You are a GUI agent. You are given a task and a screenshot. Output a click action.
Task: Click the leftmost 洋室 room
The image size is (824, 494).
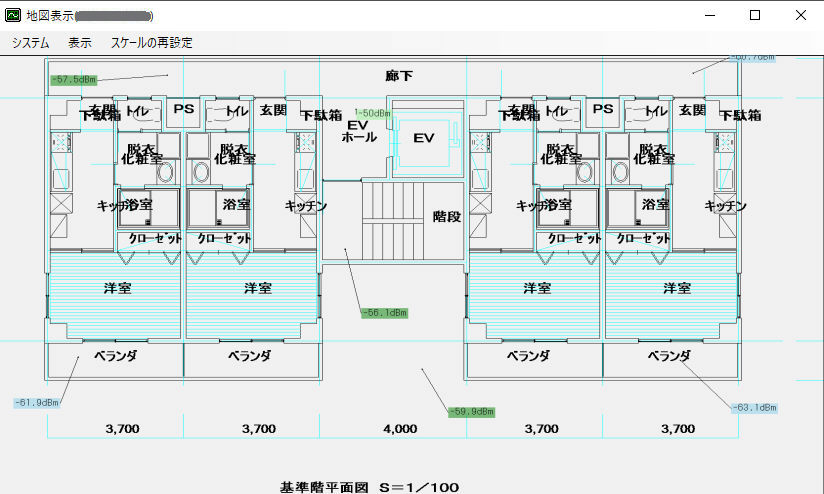pyautogui.click(x=117, y=288)
